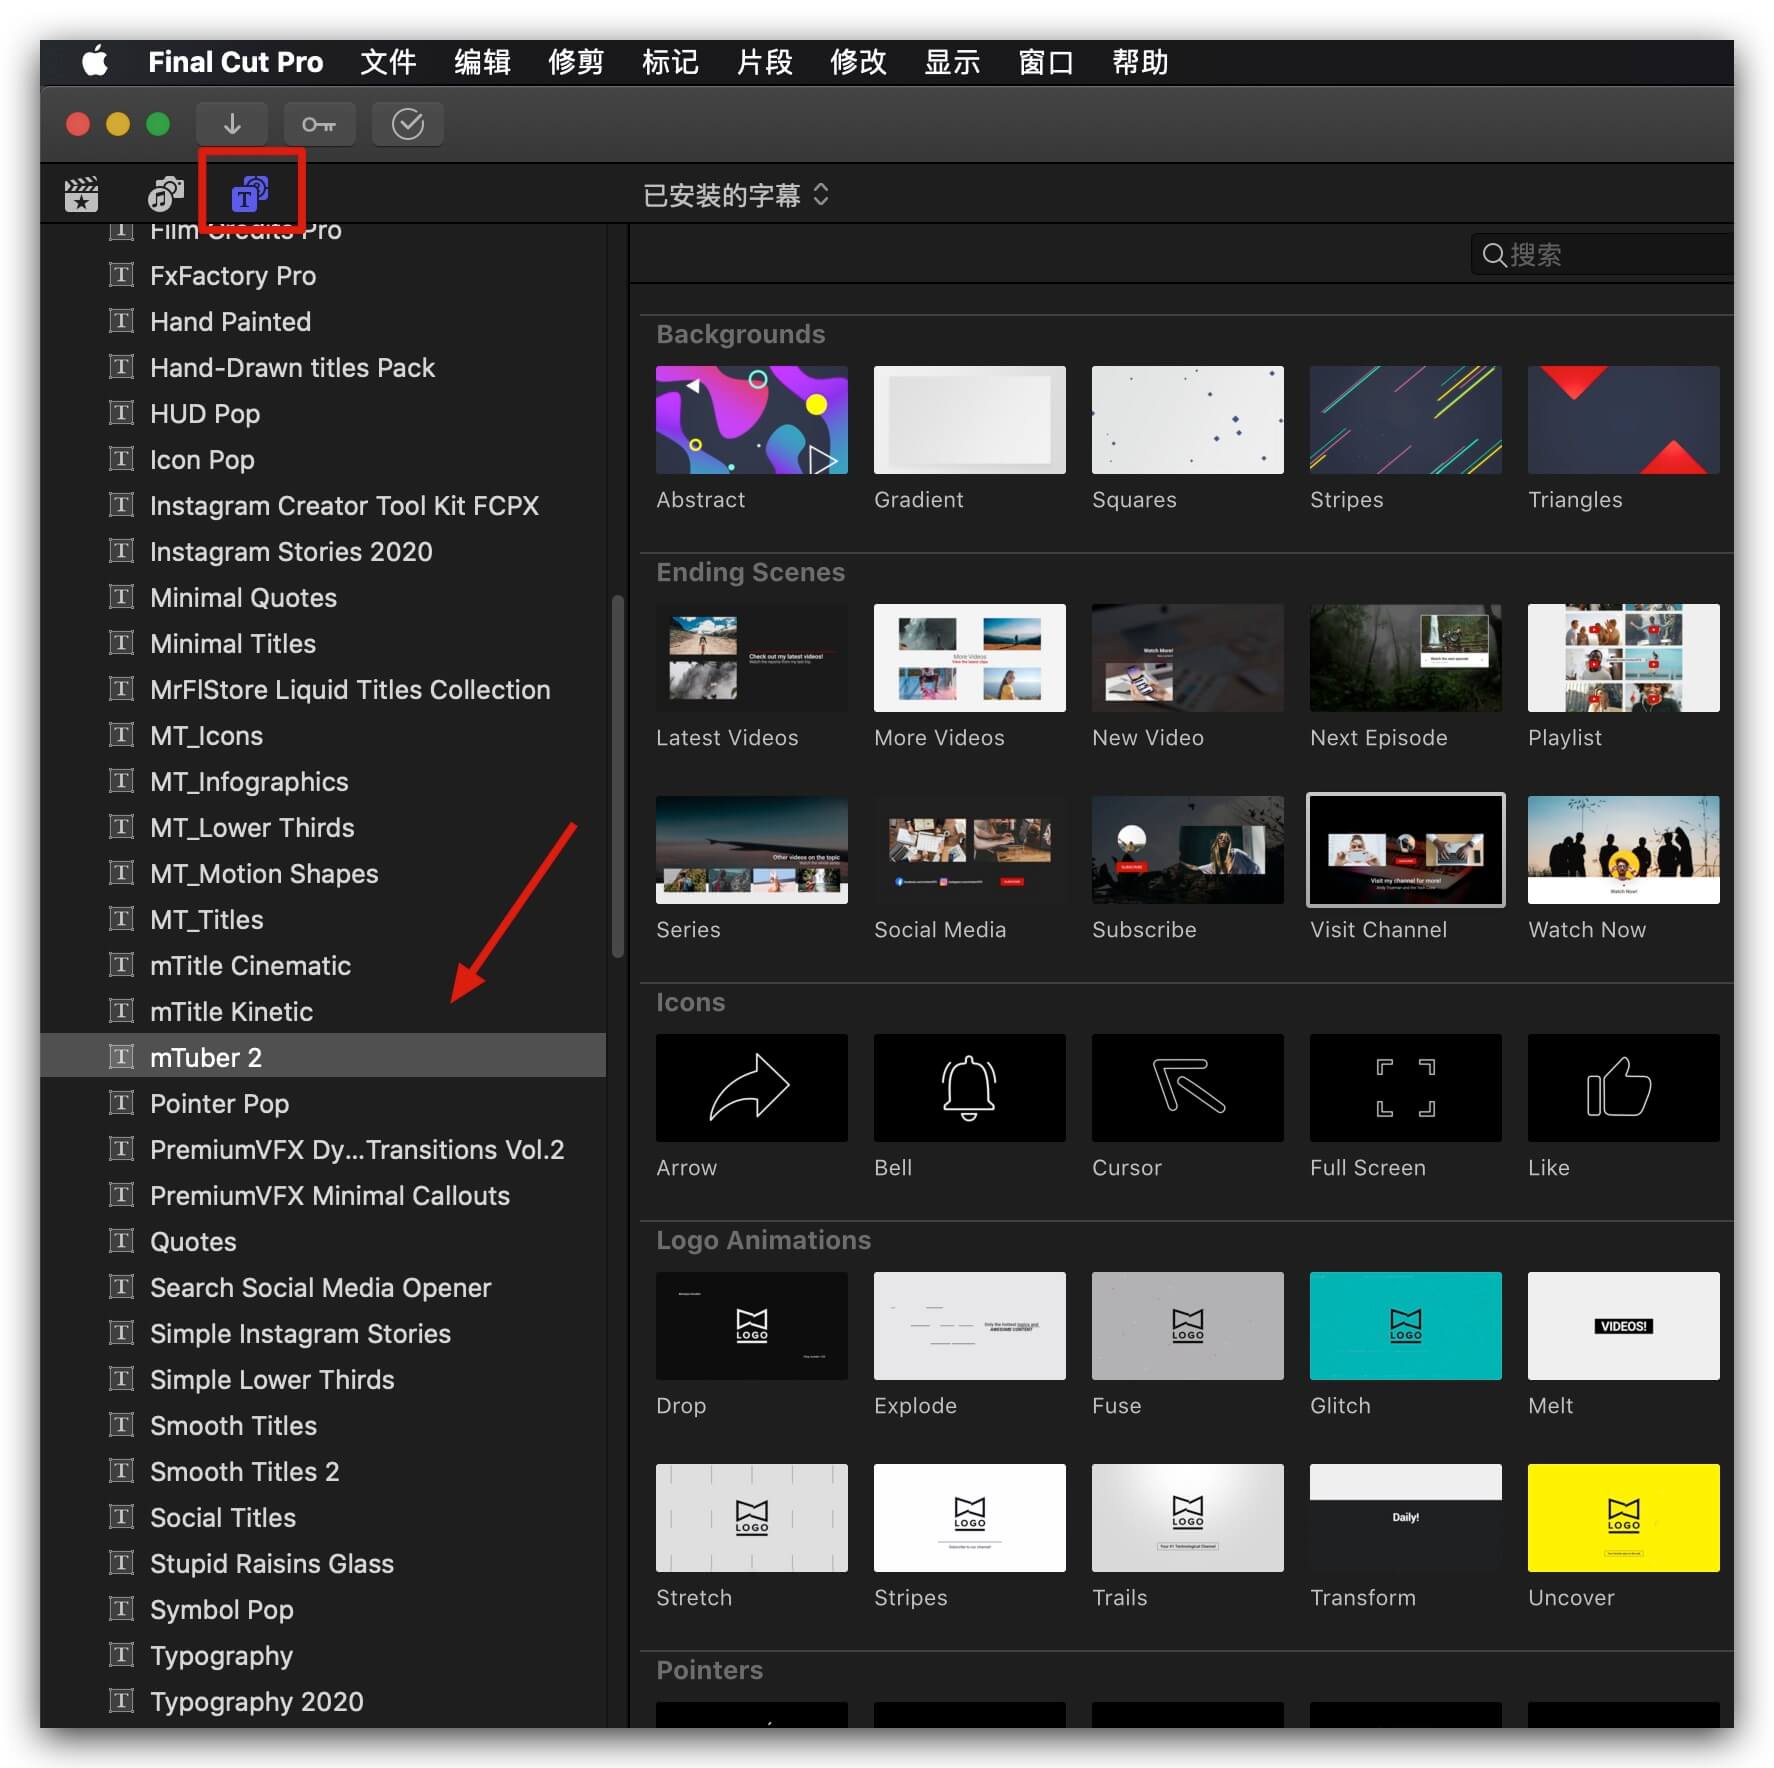This screenshot has height=1768, width=1774.
Task: Select MrFlStore Liquid Titles Collection
Action: (323, 689)
